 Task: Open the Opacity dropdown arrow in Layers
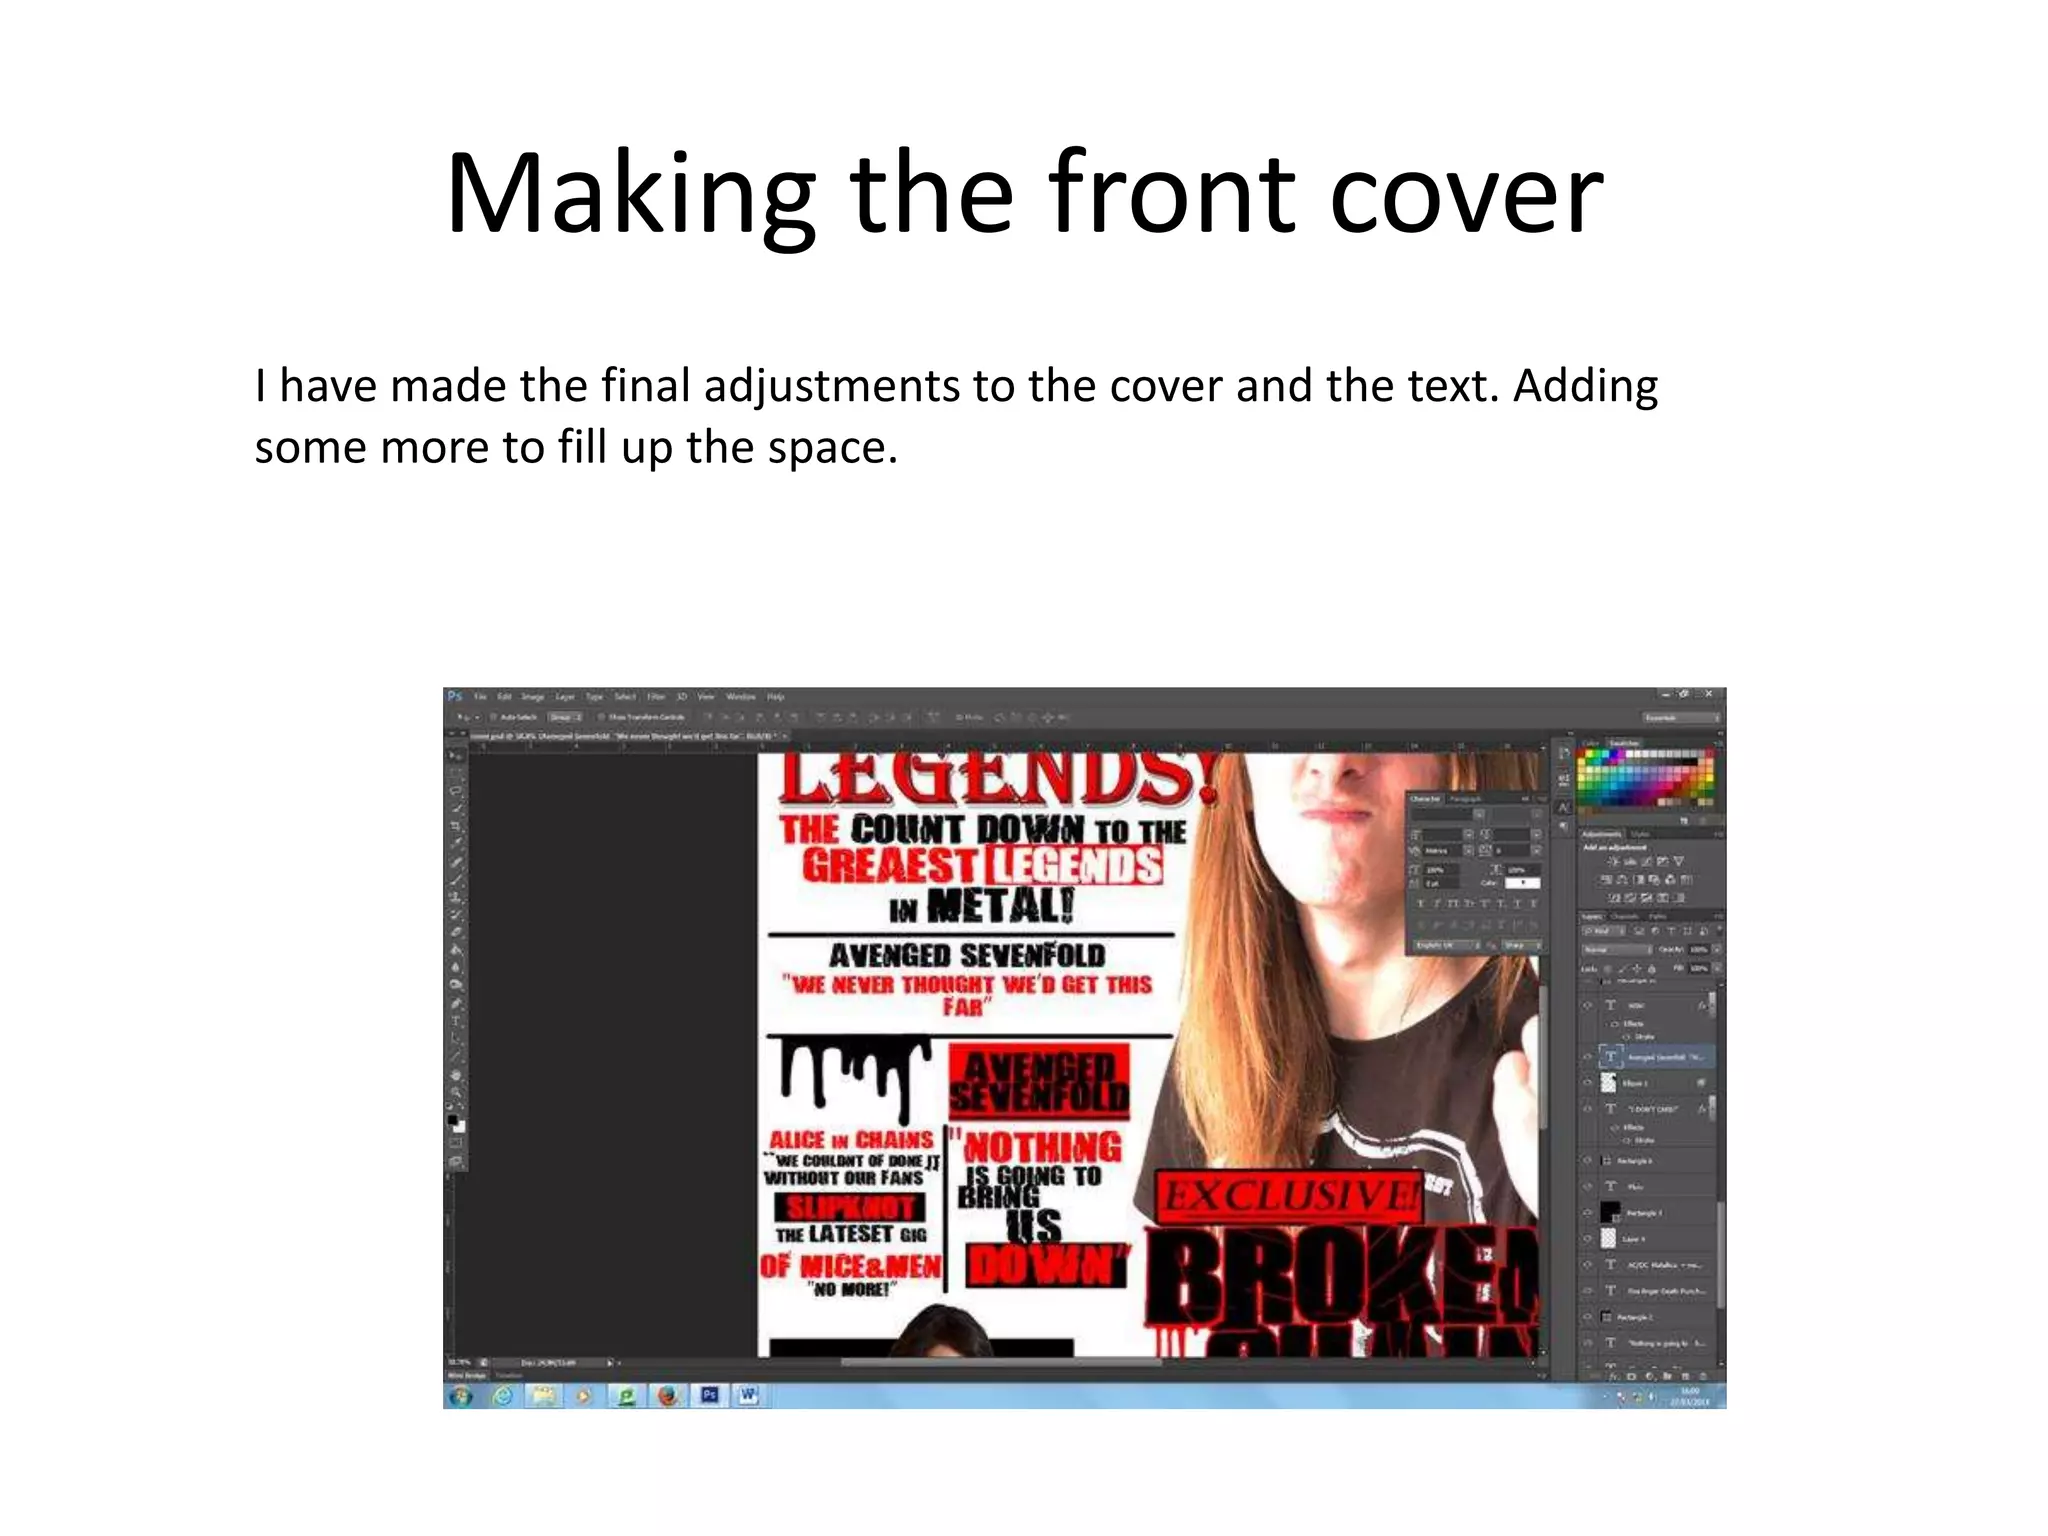[1716, 949]
